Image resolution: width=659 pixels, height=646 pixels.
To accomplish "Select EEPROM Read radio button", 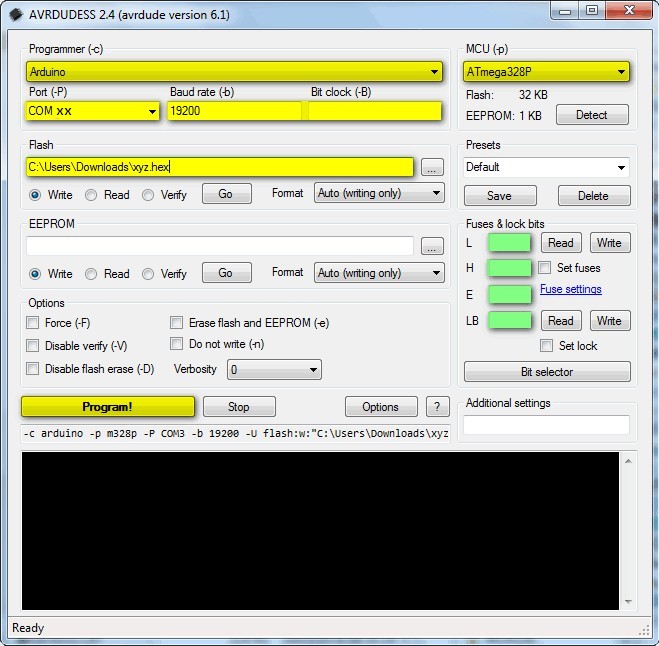I will pyautogui.click(x=91, y=274).
